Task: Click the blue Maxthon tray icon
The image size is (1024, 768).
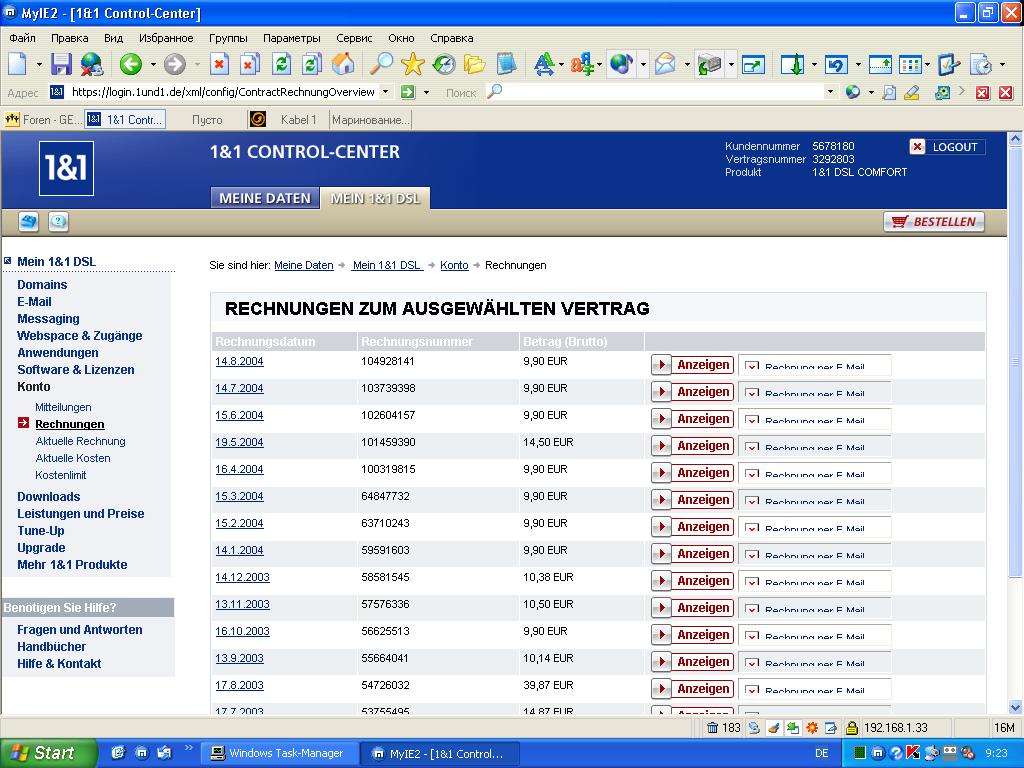Action: pyautogui.click(x=878, y=753)
